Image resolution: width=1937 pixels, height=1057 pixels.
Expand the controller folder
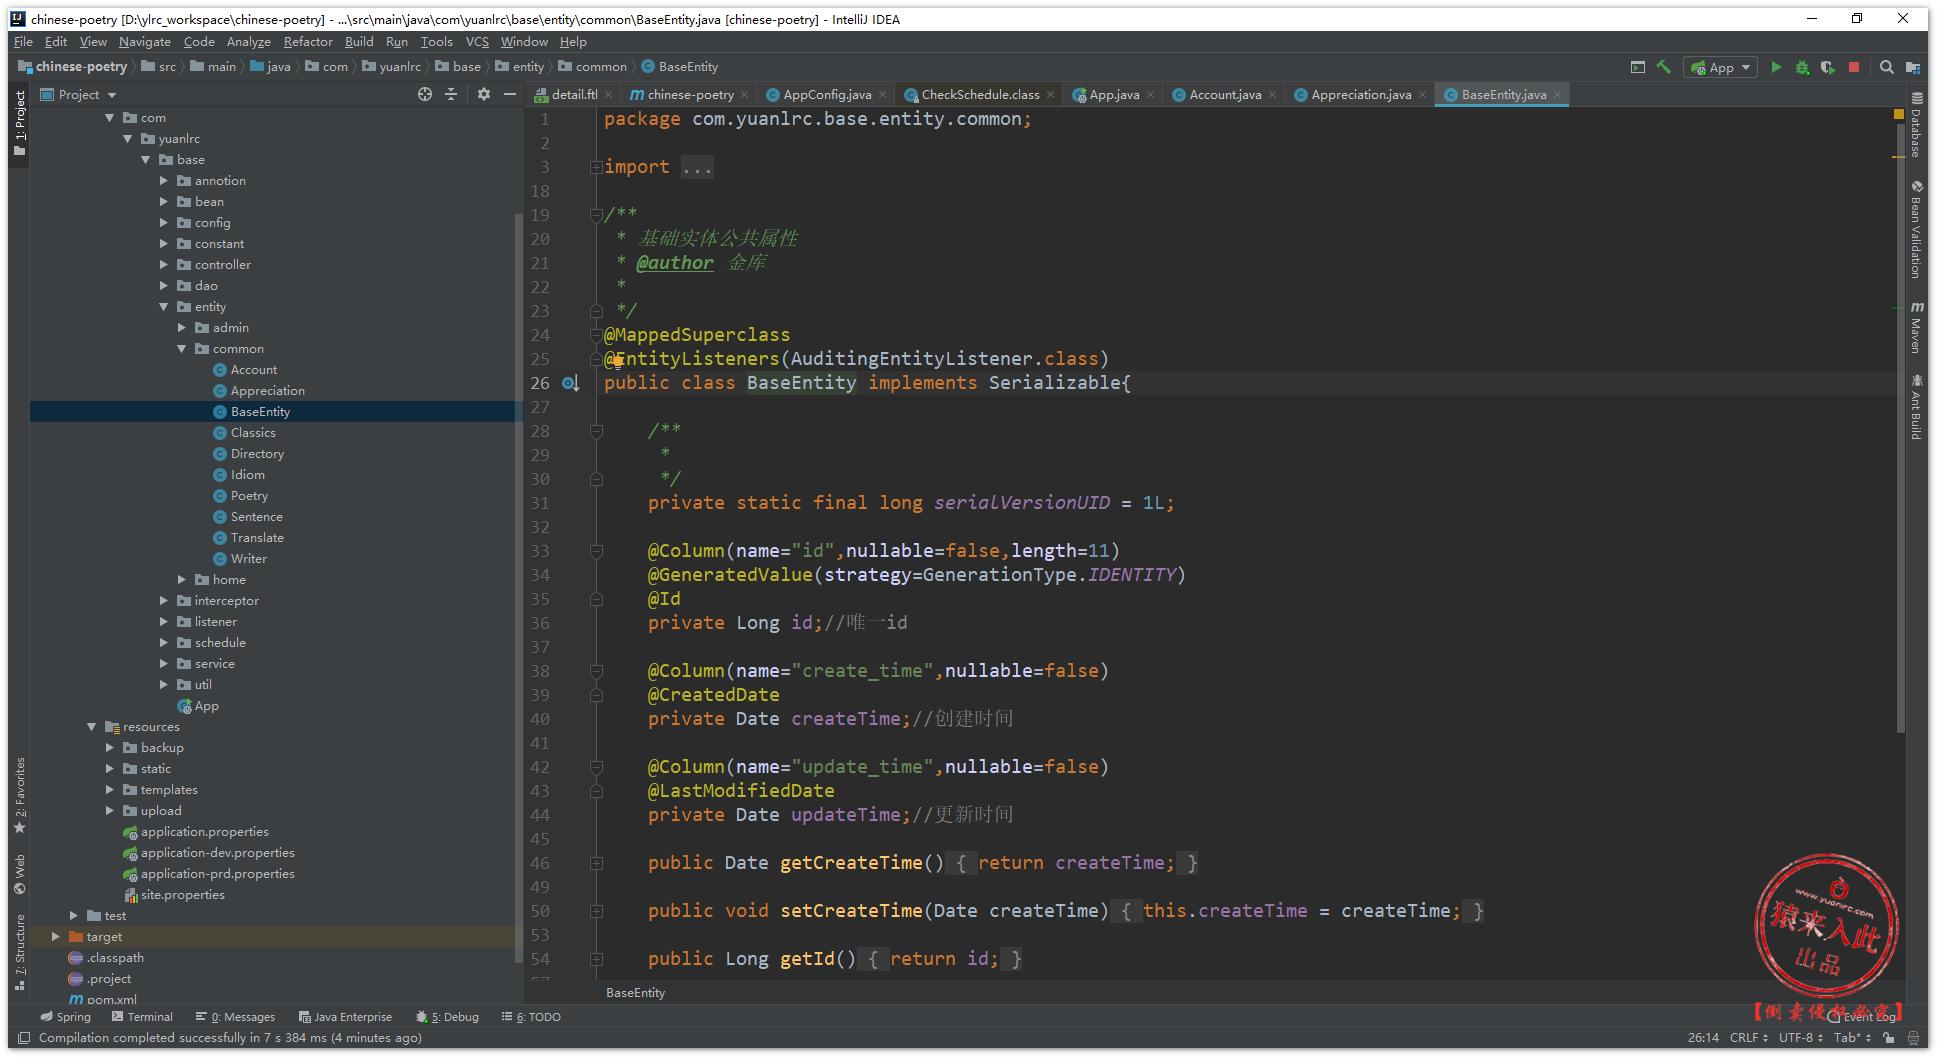pyautogui.click(x=164, y=265)
